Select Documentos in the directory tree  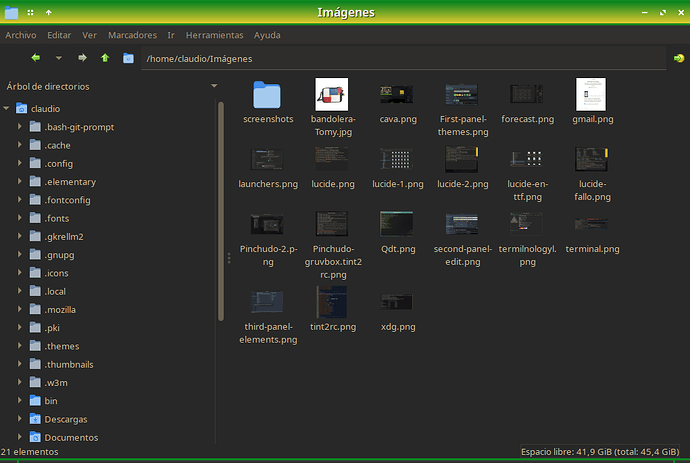pyautogui.click(x=70, y=437)
